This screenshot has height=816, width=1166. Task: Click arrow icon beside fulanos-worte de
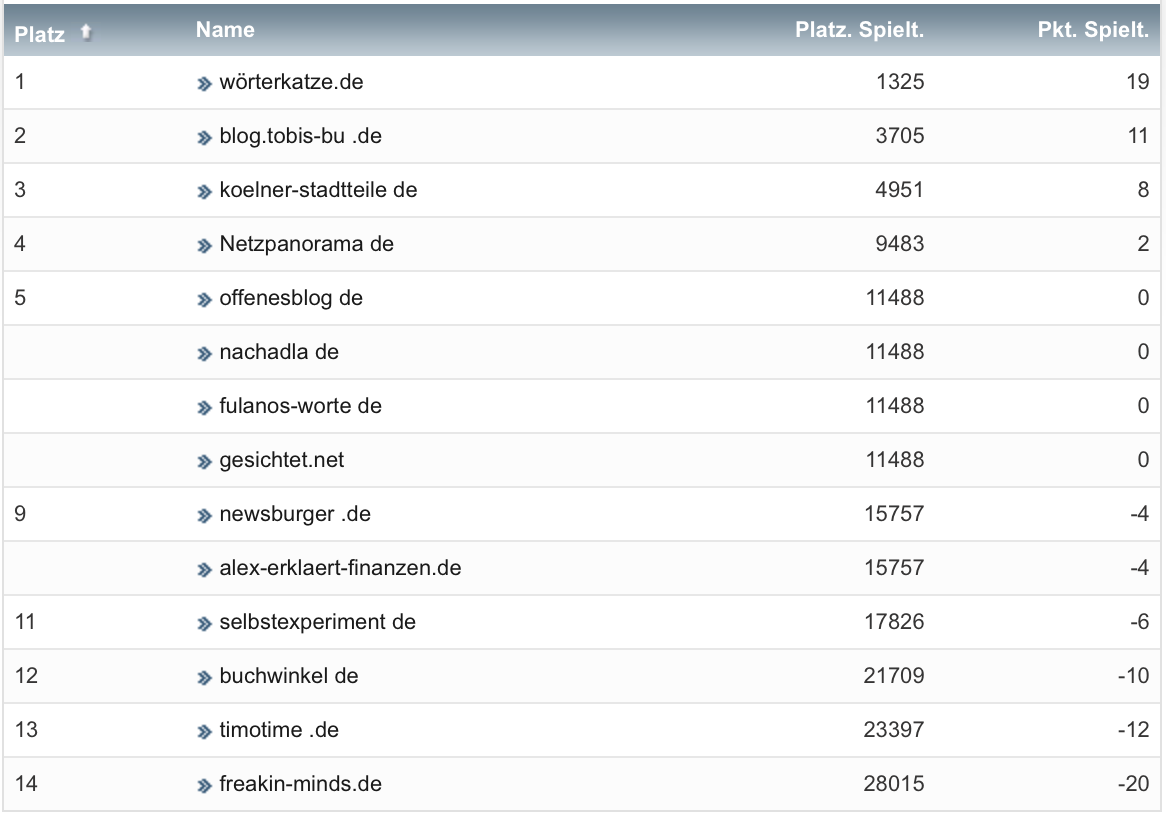point(204,408)
